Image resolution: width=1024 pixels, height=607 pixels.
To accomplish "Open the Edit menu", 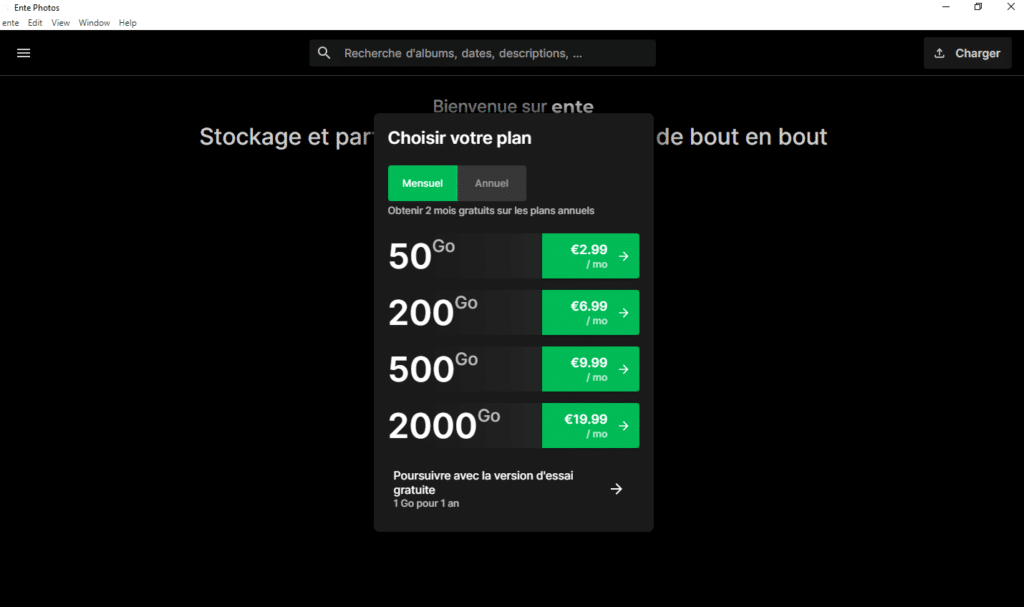I will coord(35,22).
